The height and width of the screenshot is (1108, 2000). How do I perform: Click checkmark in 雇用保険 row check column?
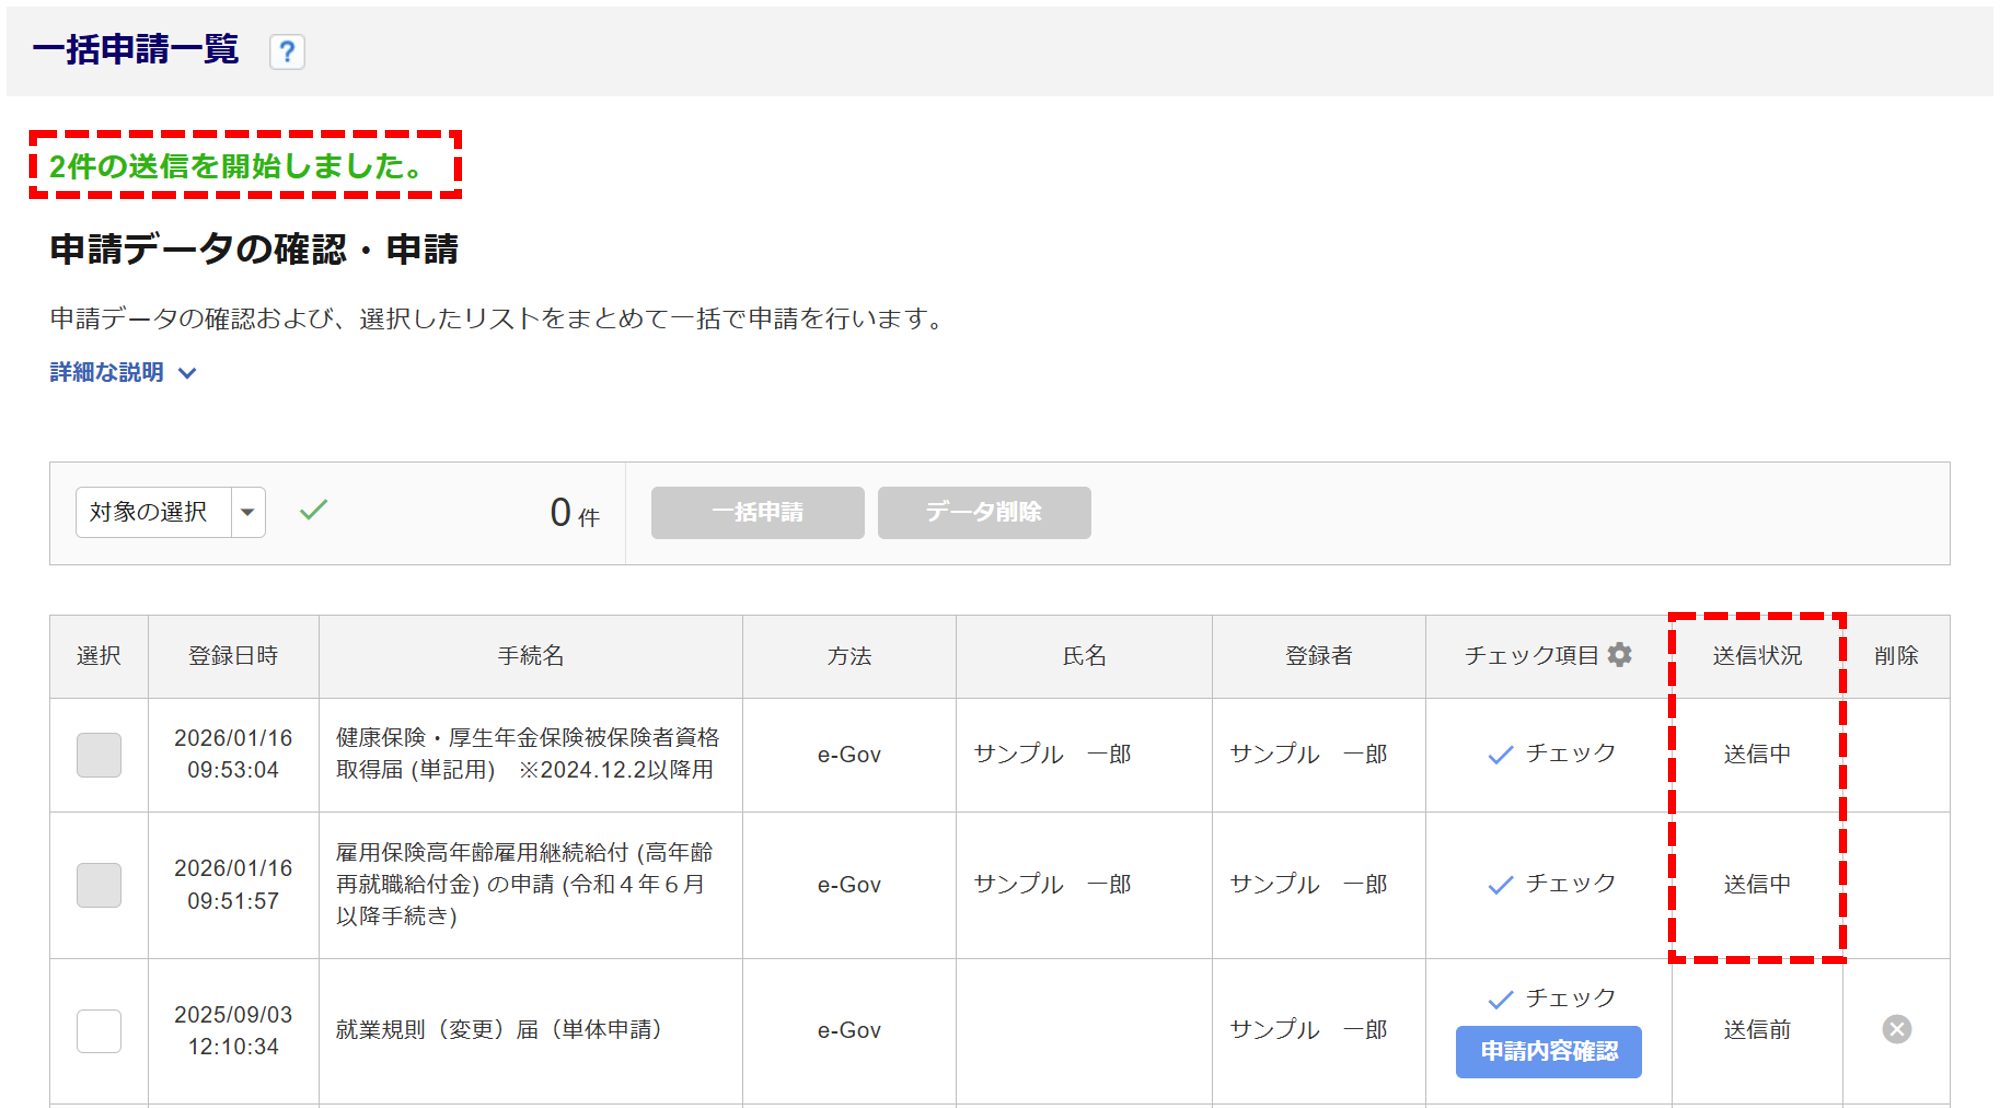coord(1500,885)
